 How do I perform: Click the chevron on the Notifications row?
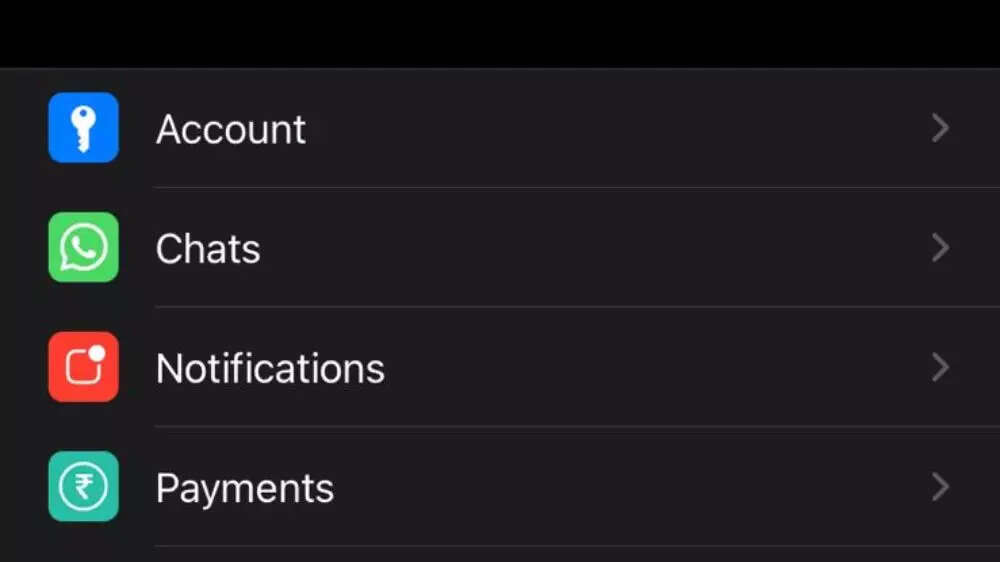click(939, 367)
